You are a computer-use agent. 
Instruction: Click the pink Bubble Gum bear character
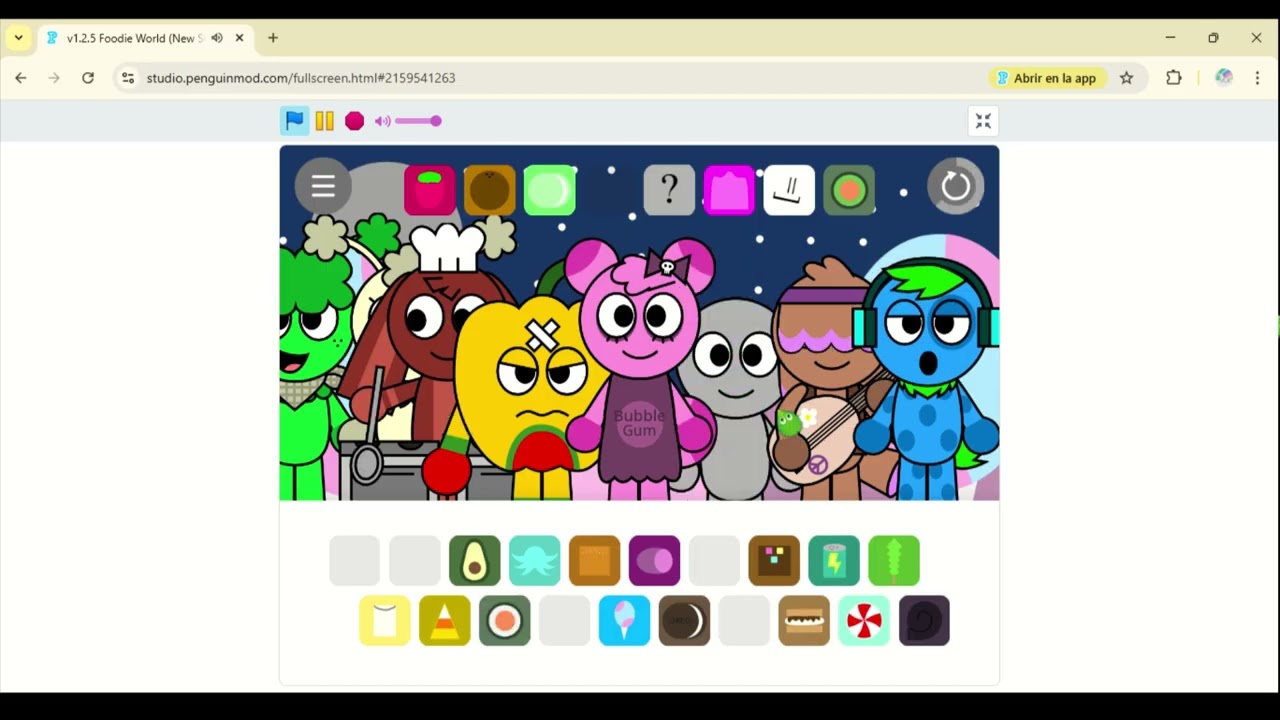pyautogui.click(x=640, y=370)
